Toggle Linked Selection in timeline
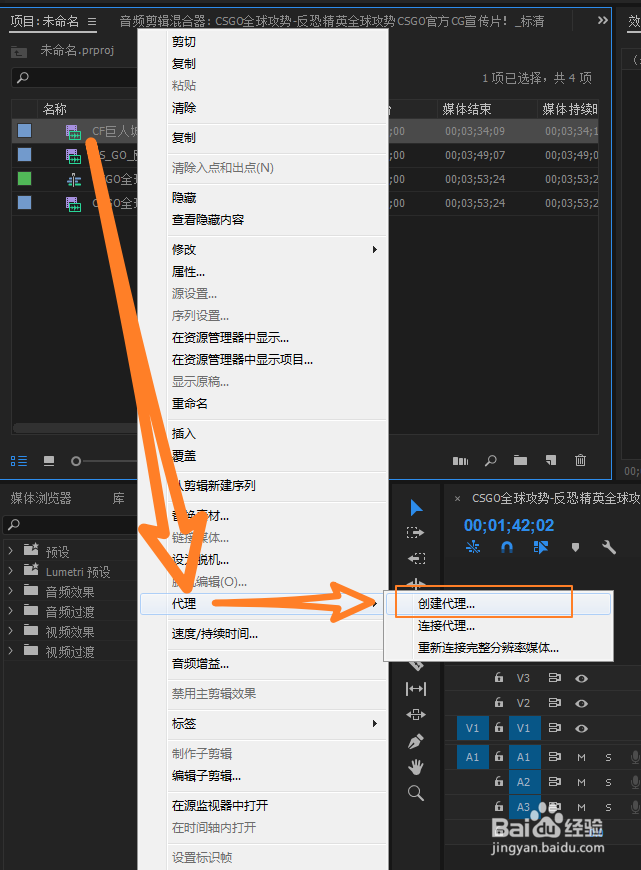The height and width of the screenshot is (870, 641). [x=541, y=548]
